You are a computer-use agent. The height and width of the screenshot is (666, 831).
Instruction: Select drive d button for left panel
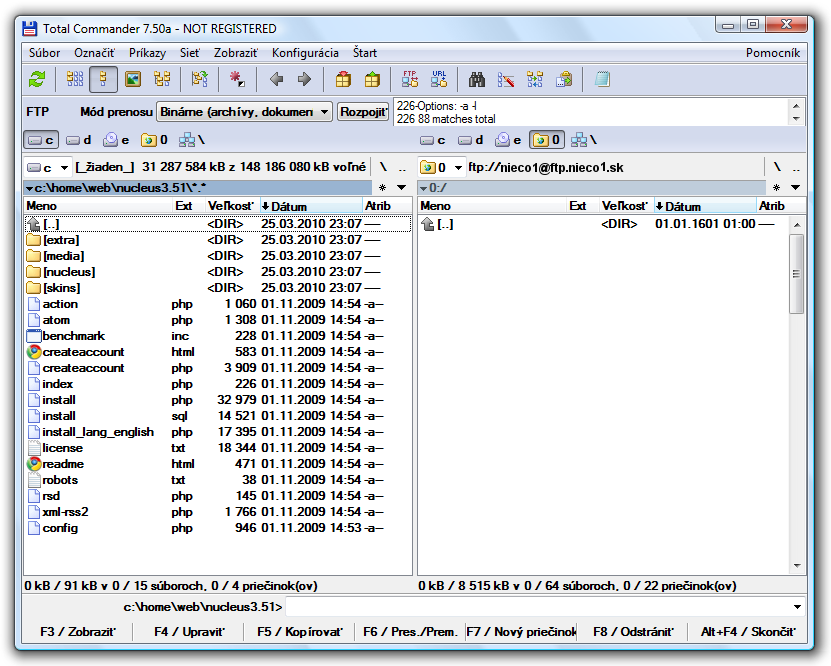[78, 140]
